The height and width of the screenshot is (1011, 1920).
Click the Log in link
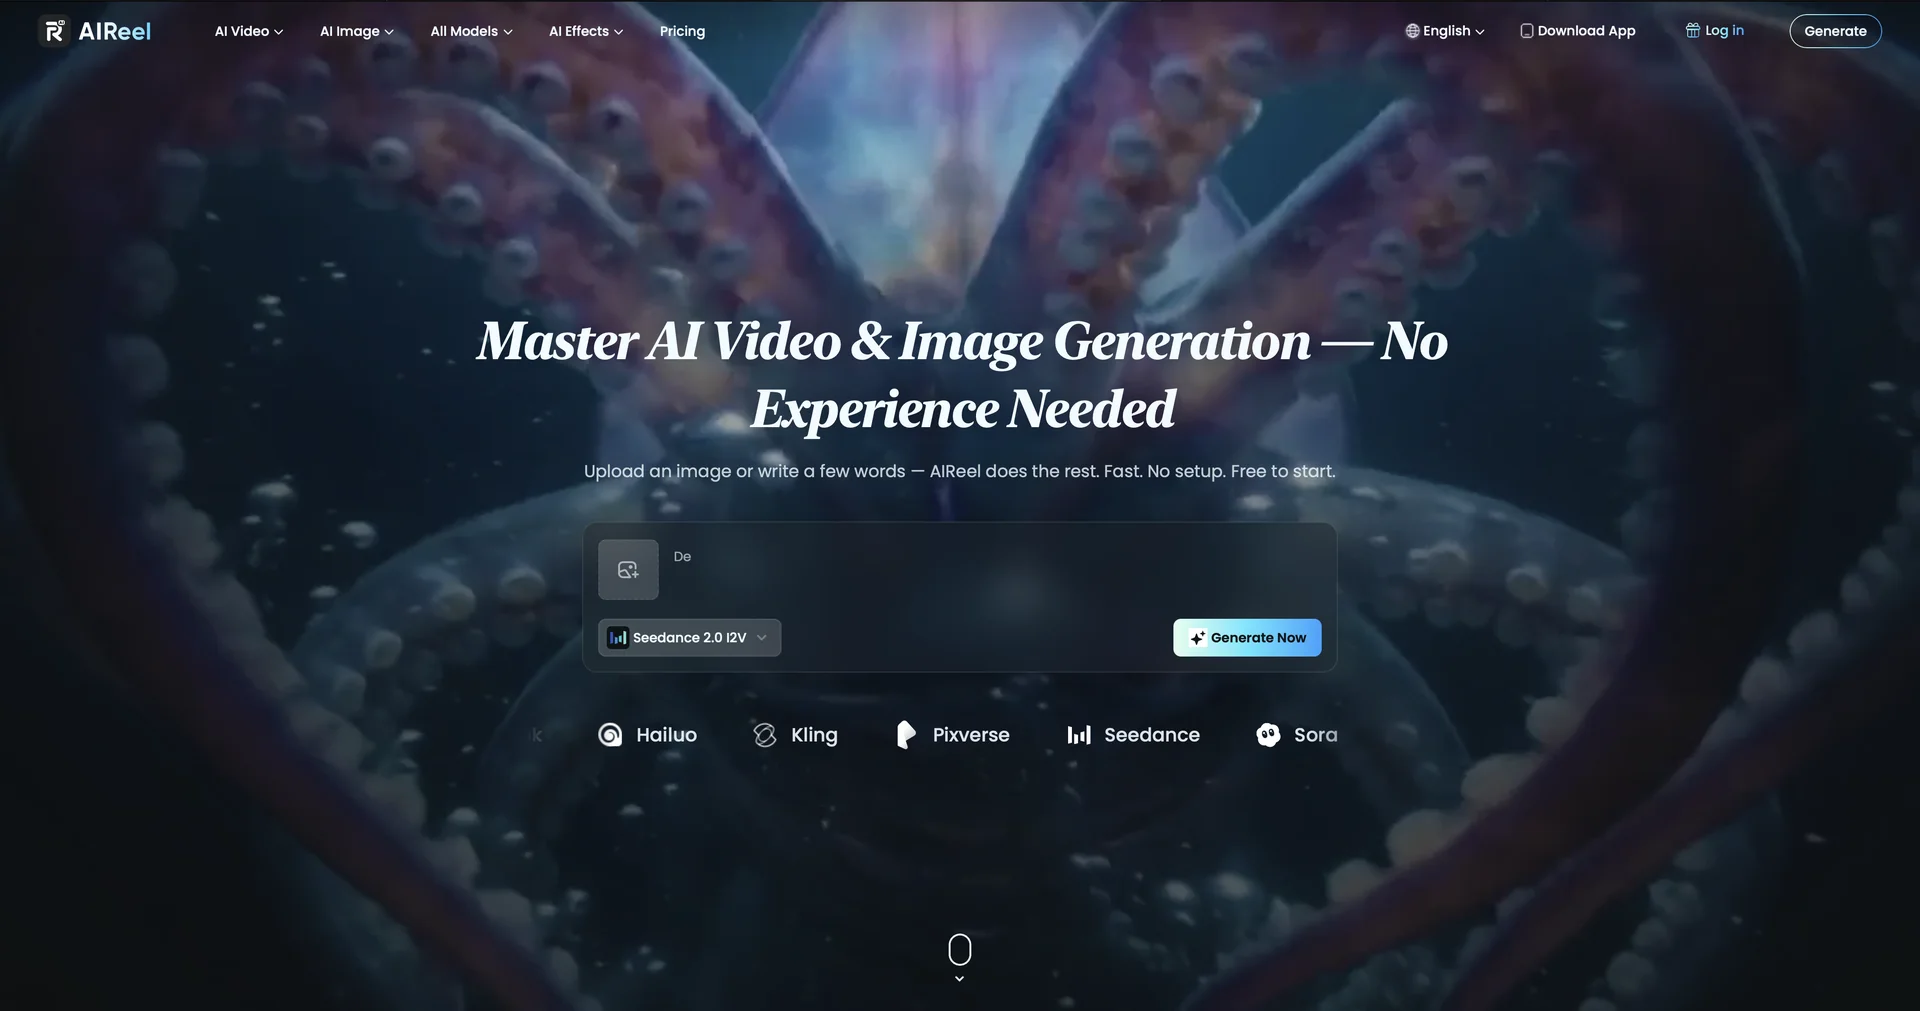coord(1723,30)
